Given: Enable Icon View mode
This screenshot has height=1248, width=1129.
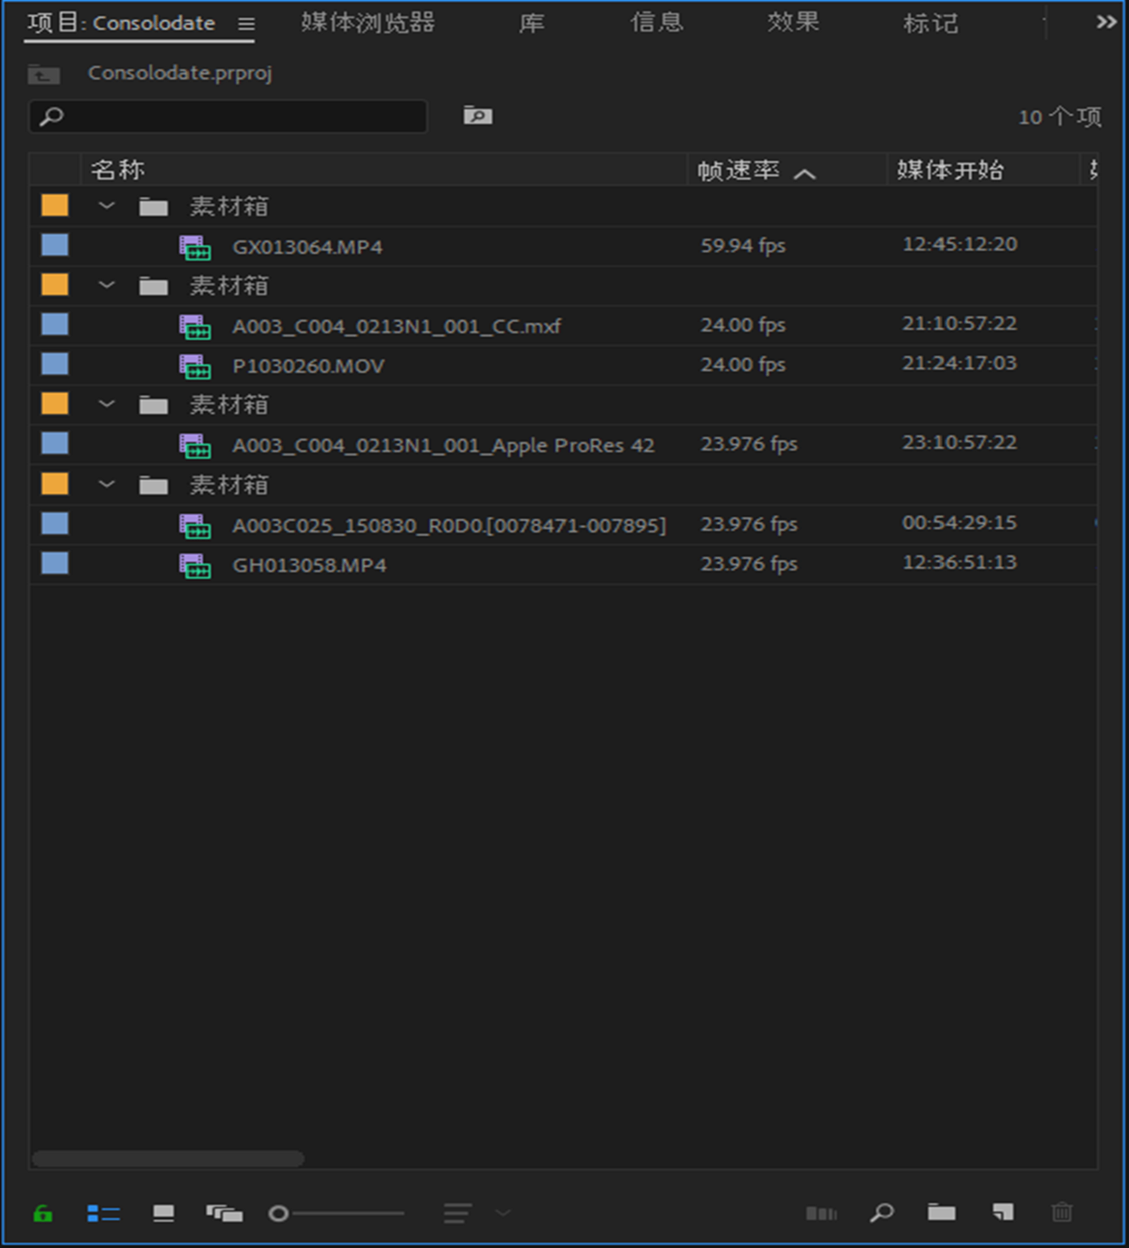Looking at the screenshot, I should click(x=163, y=1213).
